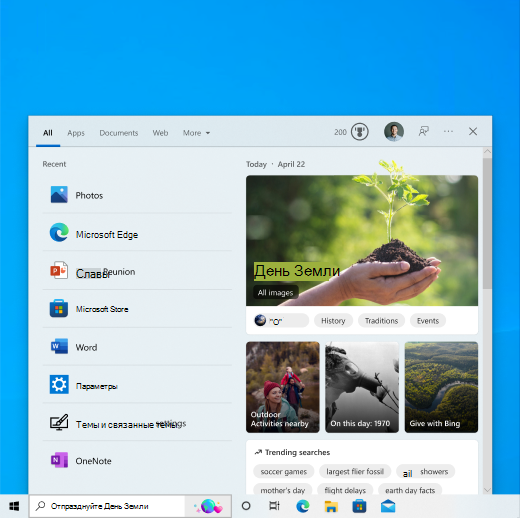Open Microsoft Store icon in recent list
The image size is (520, 518).
pos(59,308)
